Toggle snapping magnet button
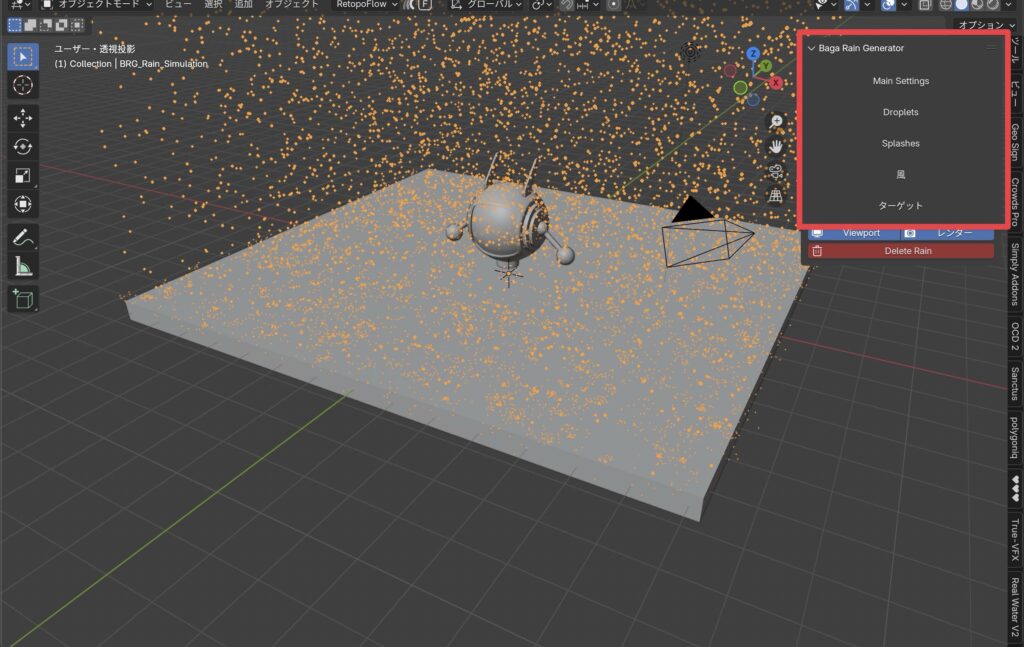 [x=567, y=5]
